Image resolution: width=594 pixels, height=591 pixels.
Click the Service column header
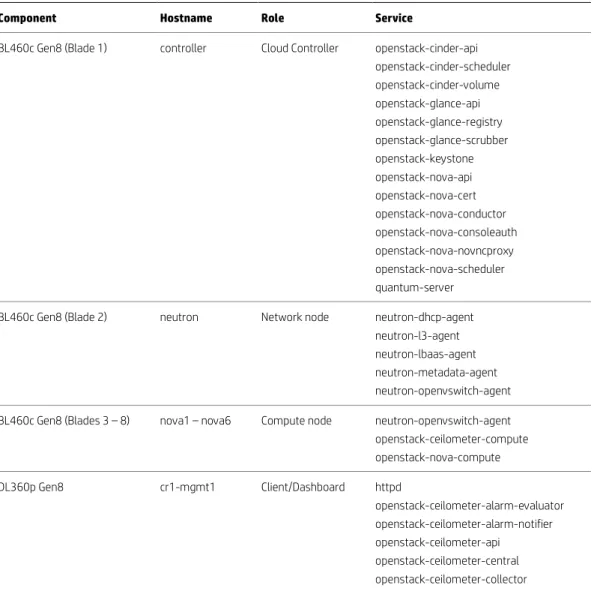click(394, 18)
